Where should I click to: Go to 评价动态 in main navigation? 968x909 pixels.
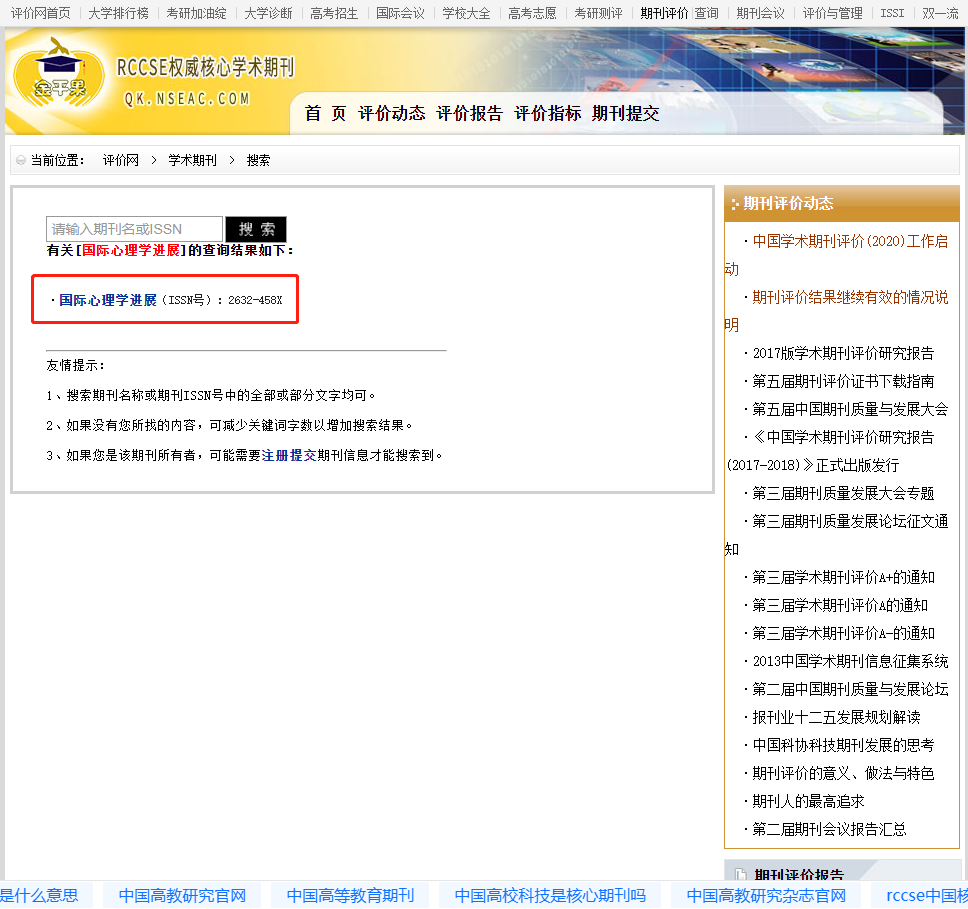click(392, 114)
